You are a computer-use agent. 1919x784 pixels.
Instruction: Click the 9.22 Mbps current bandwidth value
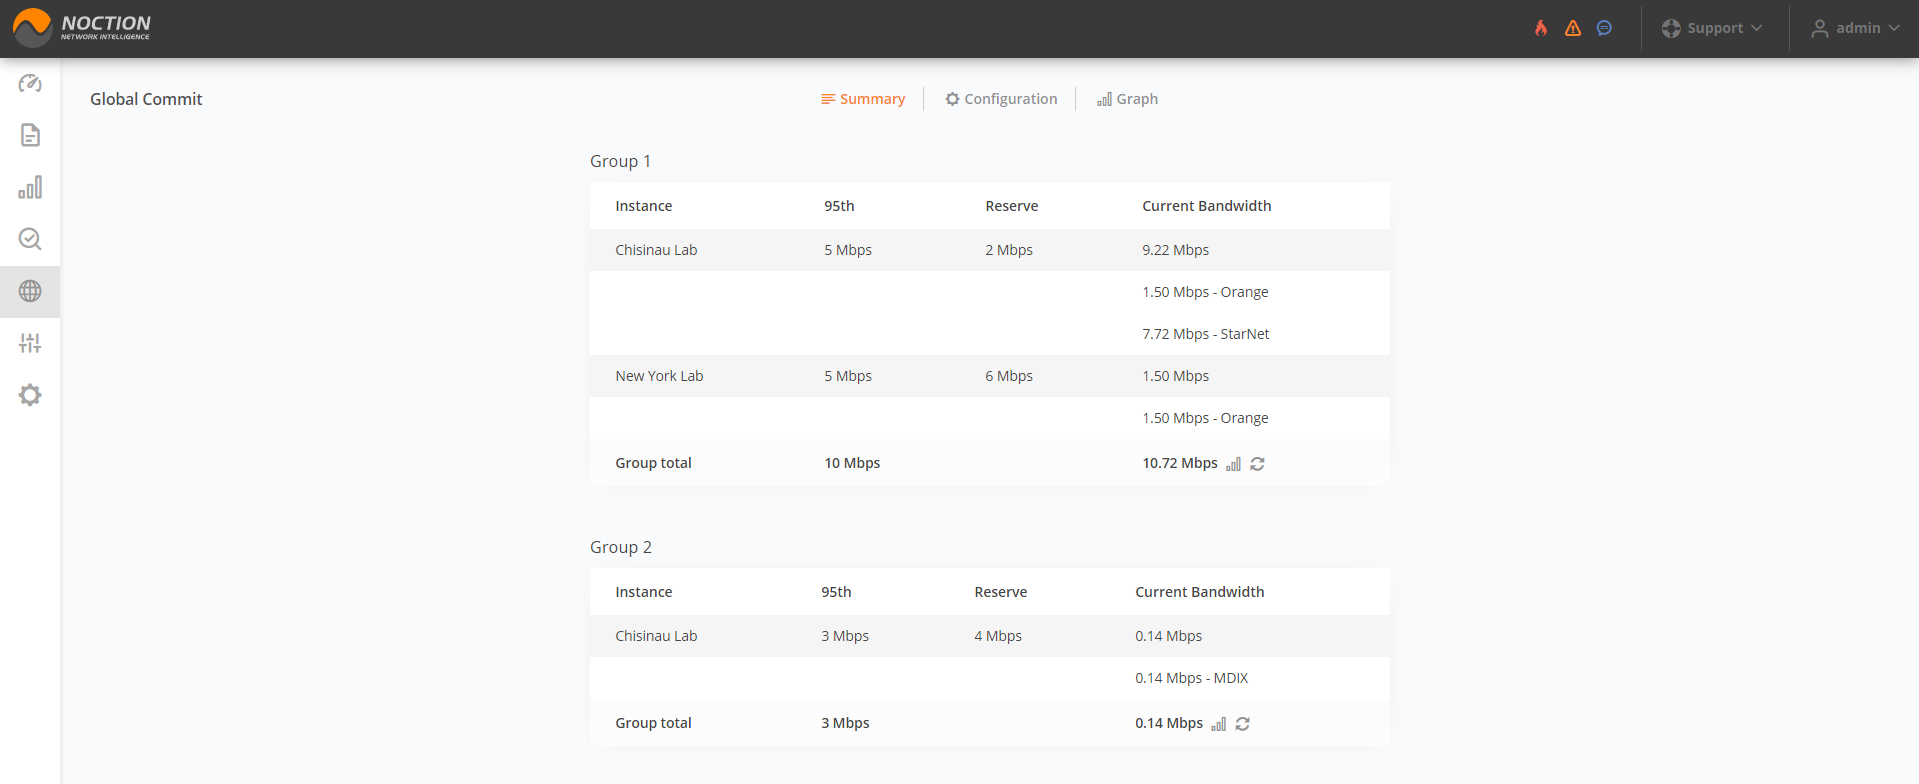click(1175, 250)
